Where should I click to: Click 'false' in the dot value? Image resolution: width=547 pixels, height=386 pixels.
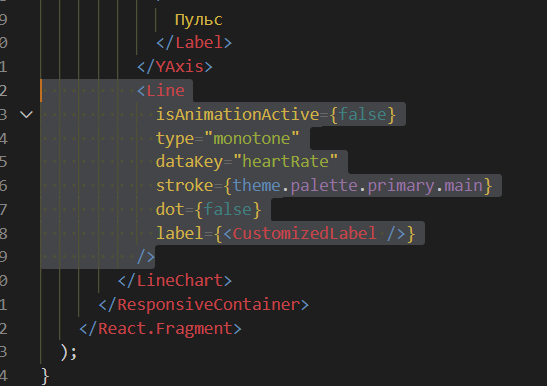tap(227, 209)
